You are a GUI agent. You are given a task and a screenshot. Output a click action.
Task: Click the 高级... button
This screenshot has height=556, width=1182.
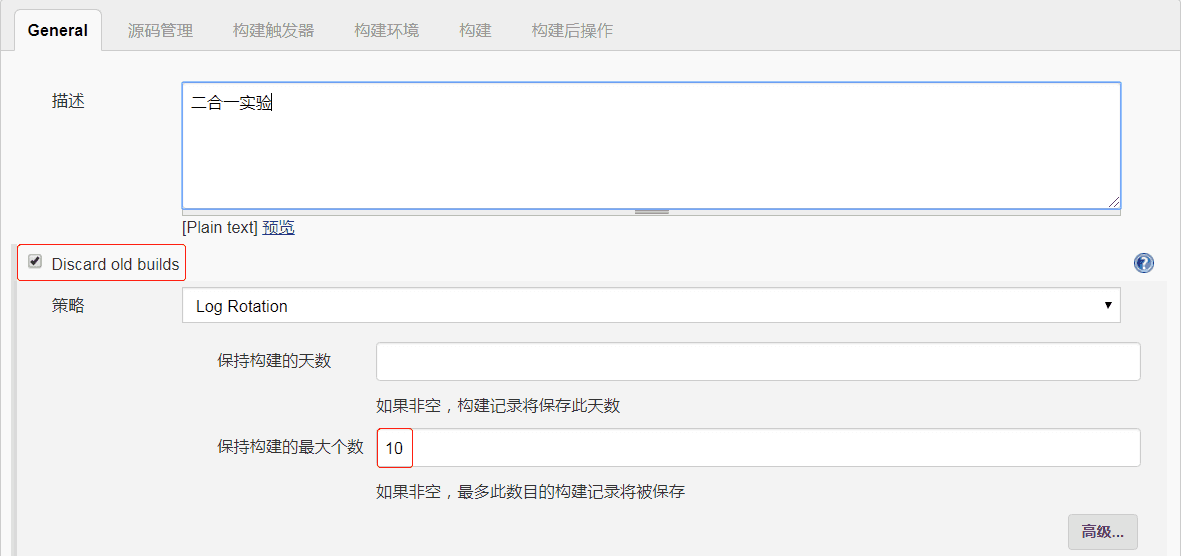point(1103,532)
